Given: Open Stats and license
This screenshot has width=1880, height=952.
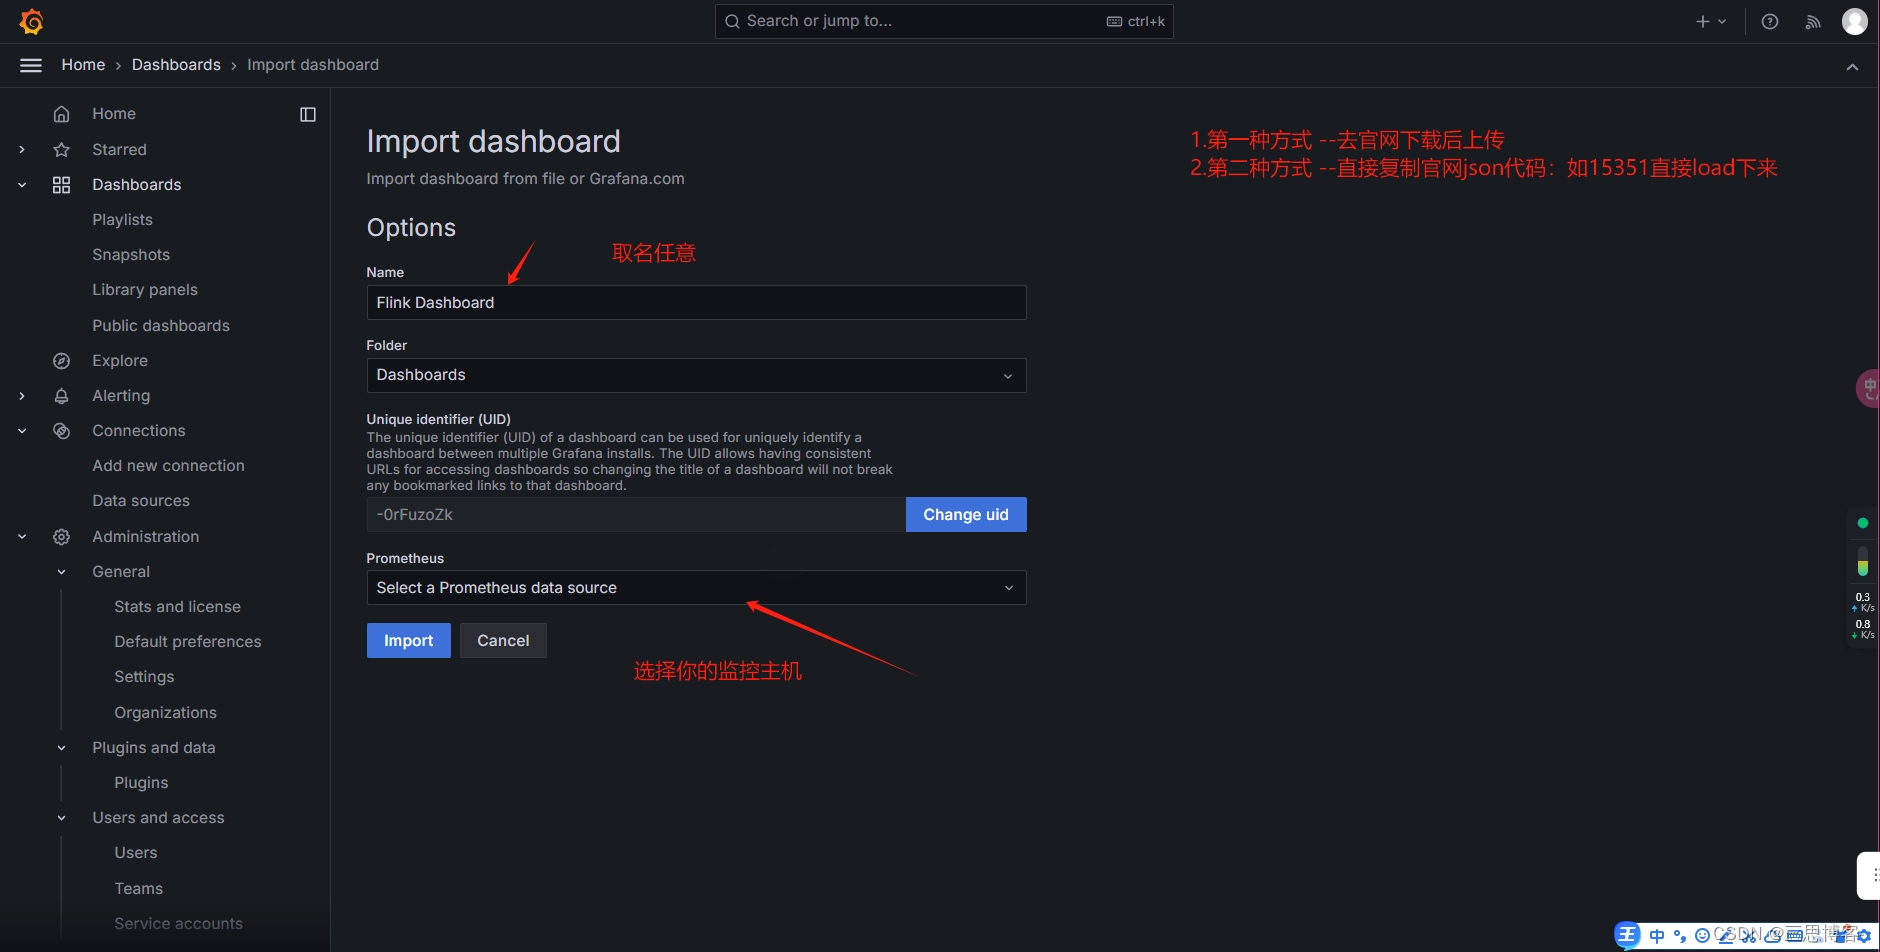Looking at the screenshot, I should (x=177, y=607).
